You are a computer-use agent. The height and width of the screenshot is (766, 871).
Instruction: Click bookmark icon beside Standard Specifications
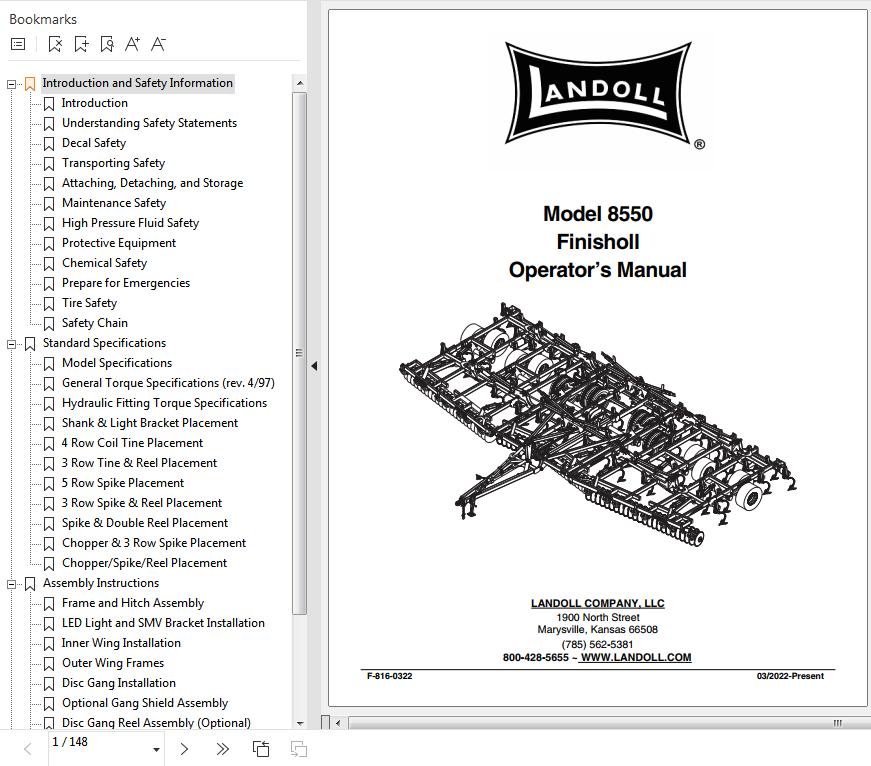pyautogui.click(x=30, y=344)
